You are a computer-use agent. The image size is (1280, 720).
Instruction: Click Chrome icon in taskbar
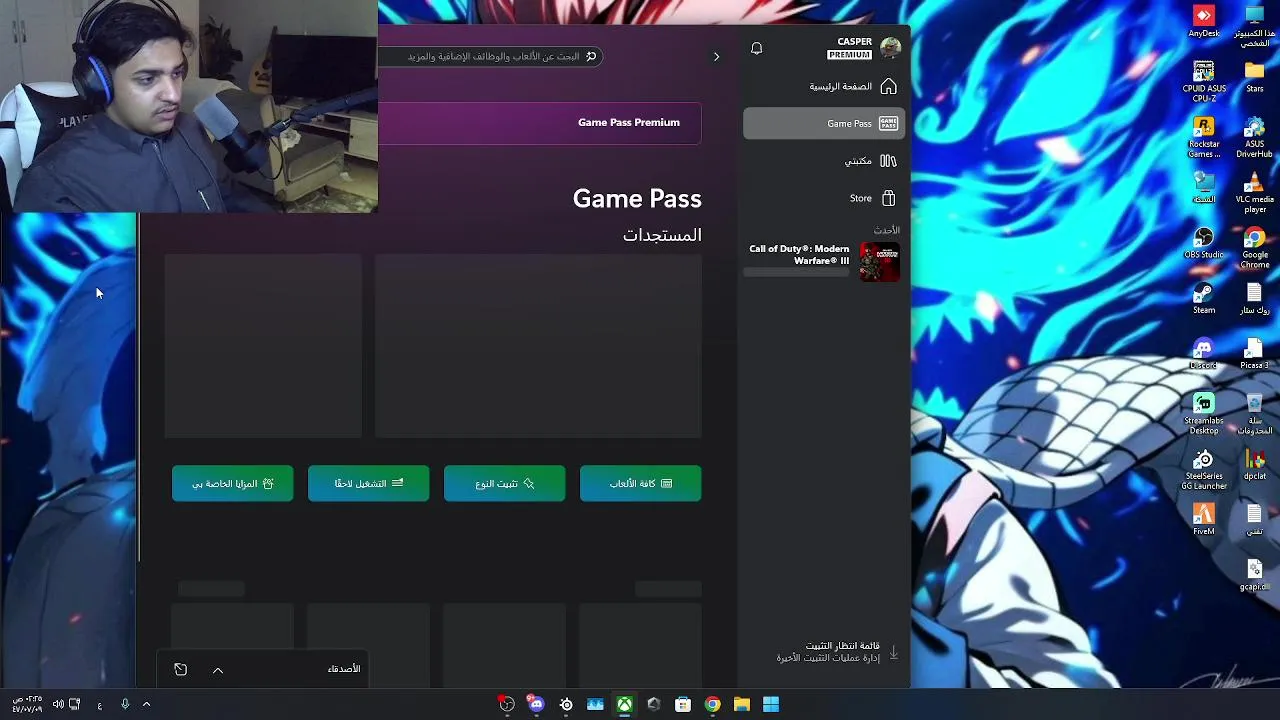[x=712, y=705]
